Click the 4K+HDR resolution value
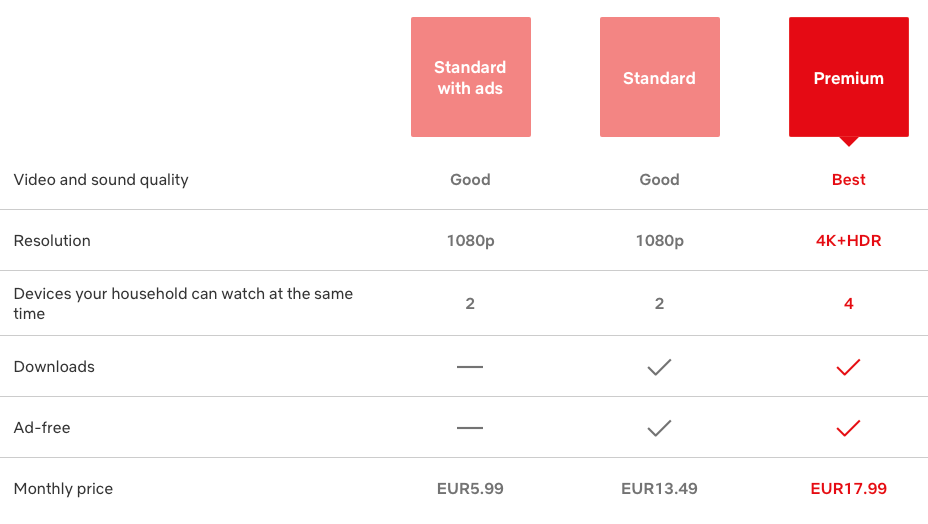Image resolution: width=928 pixels, height=524 pixels. pyautogui.click(x=848, y=241)
